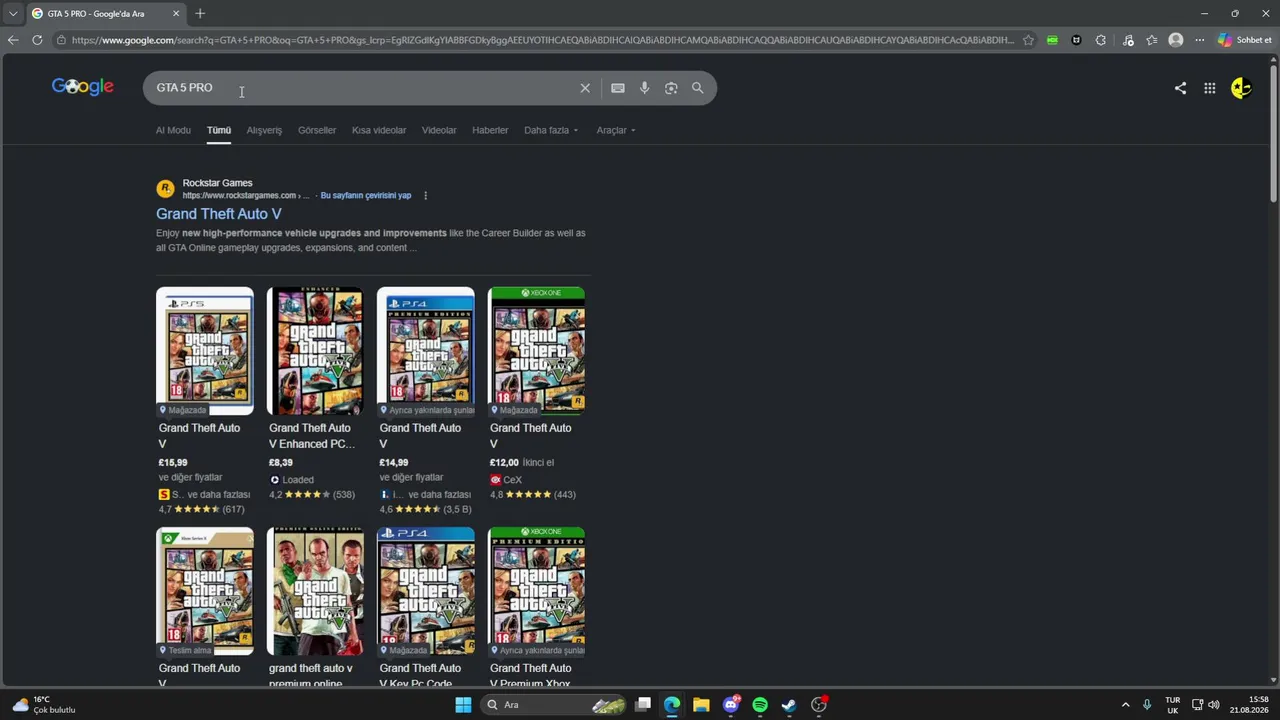Open a new browser tab
This screenshot has width=1280, height=720.
(x=200, y=13)
